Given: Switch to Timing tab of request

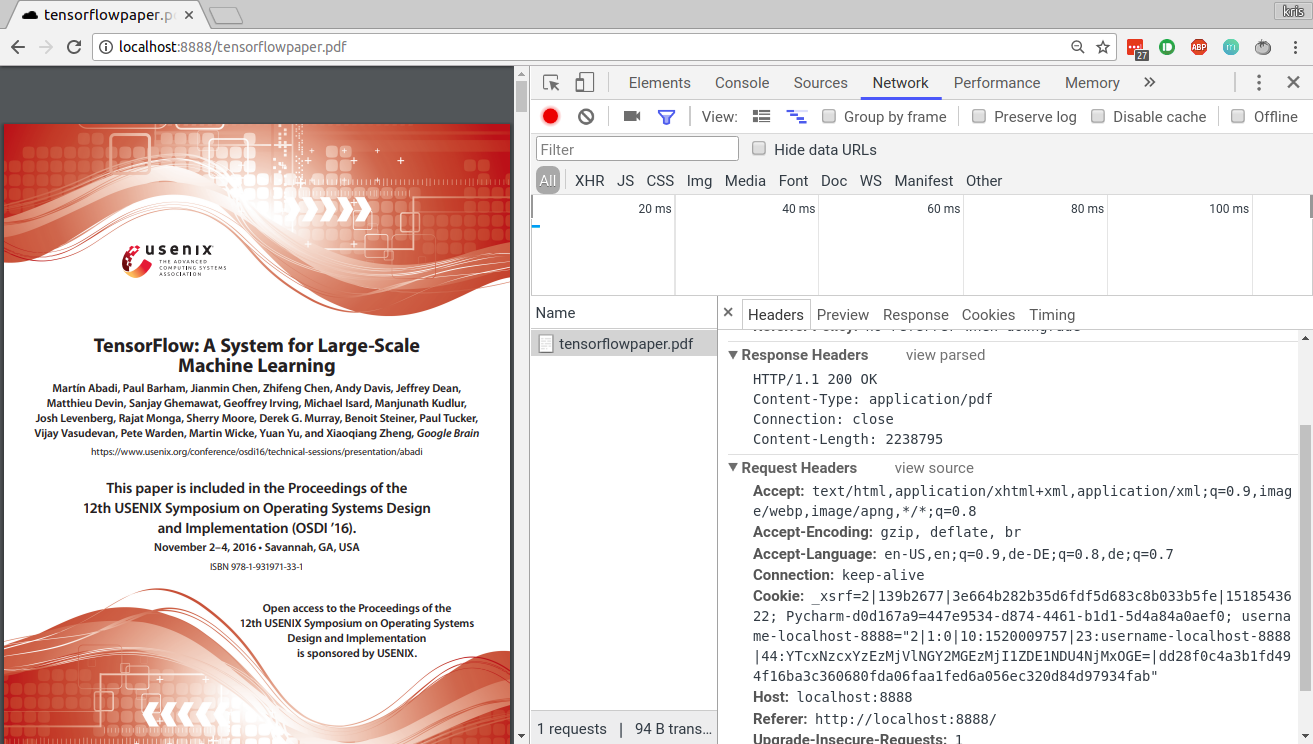Looking at the screenshot, I should [x=1052, y=315].
